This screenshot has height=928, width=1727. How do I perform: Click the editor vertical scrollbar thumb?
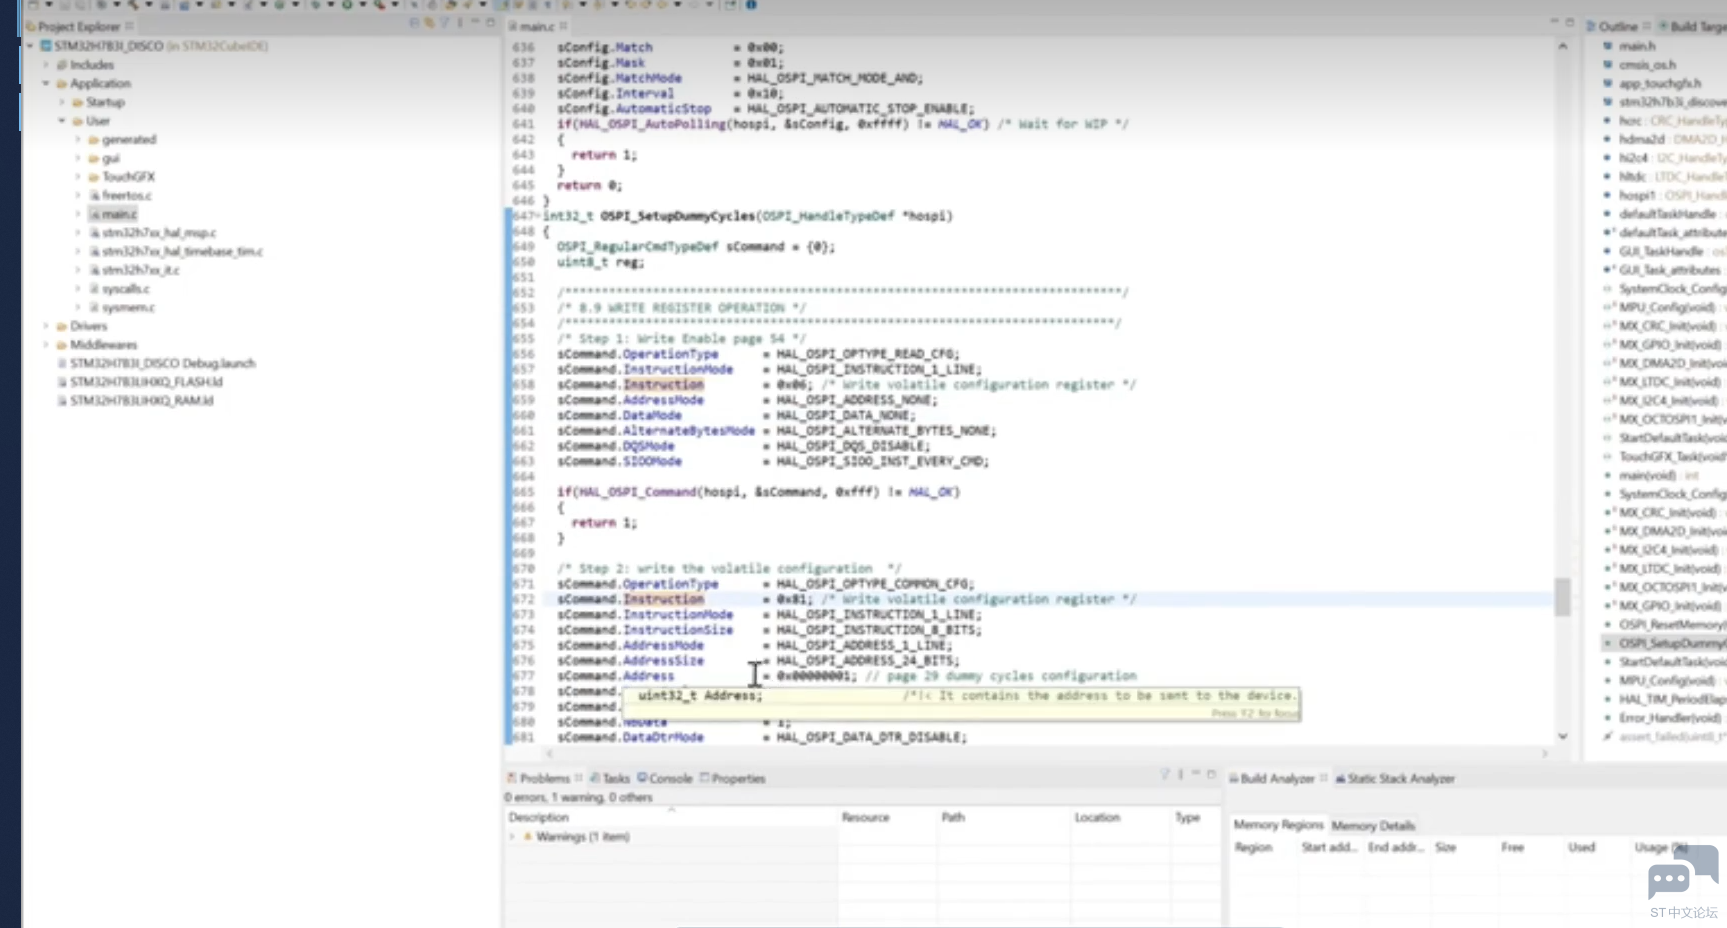1562,596
